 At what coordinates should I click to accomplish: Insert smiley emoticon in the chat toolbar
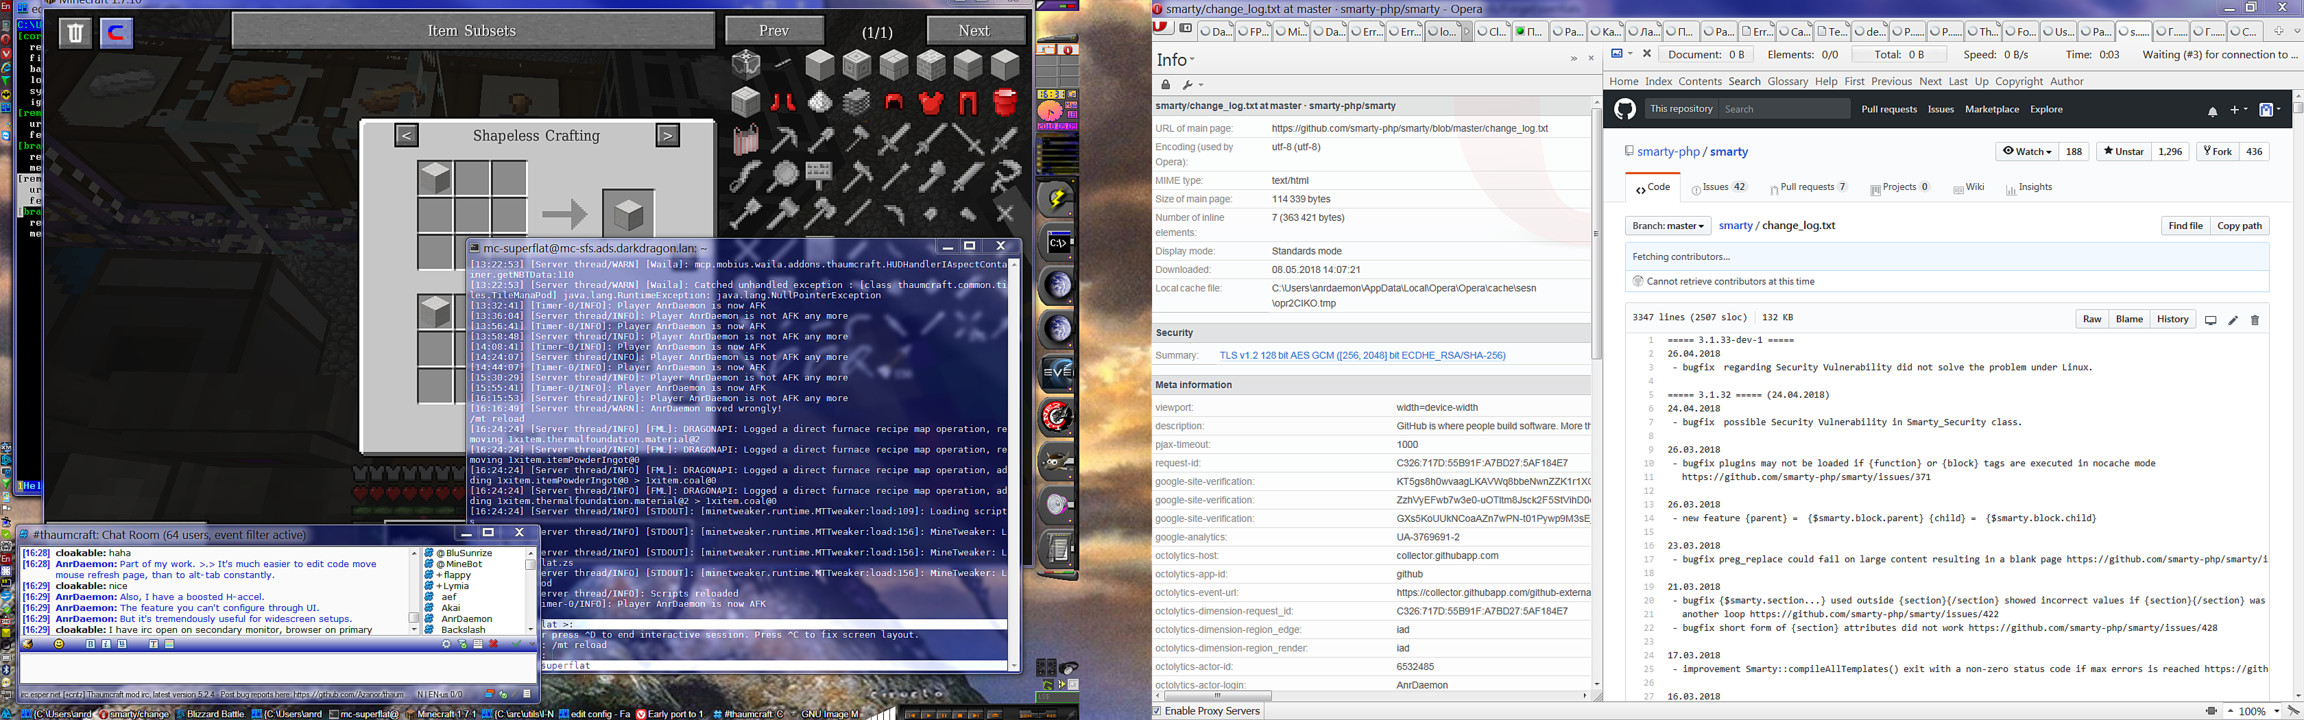tap(59, 645)
